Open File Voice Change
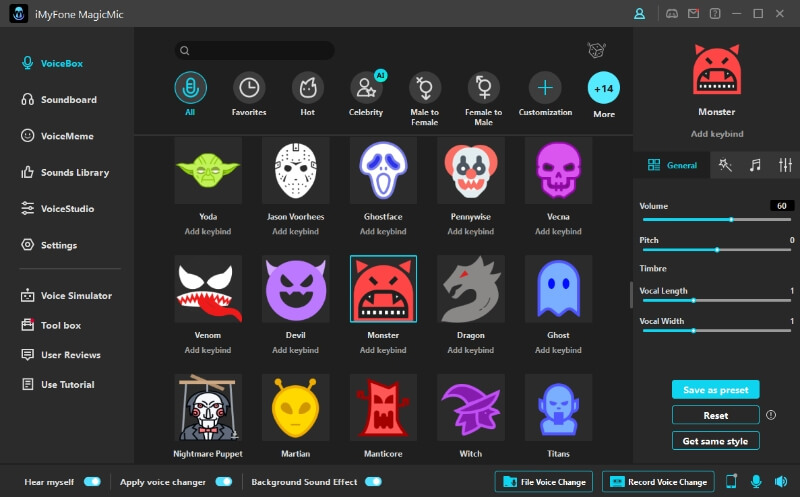This screenshot has height=497, width=800. pyautogui.click(x=544, y=482)
